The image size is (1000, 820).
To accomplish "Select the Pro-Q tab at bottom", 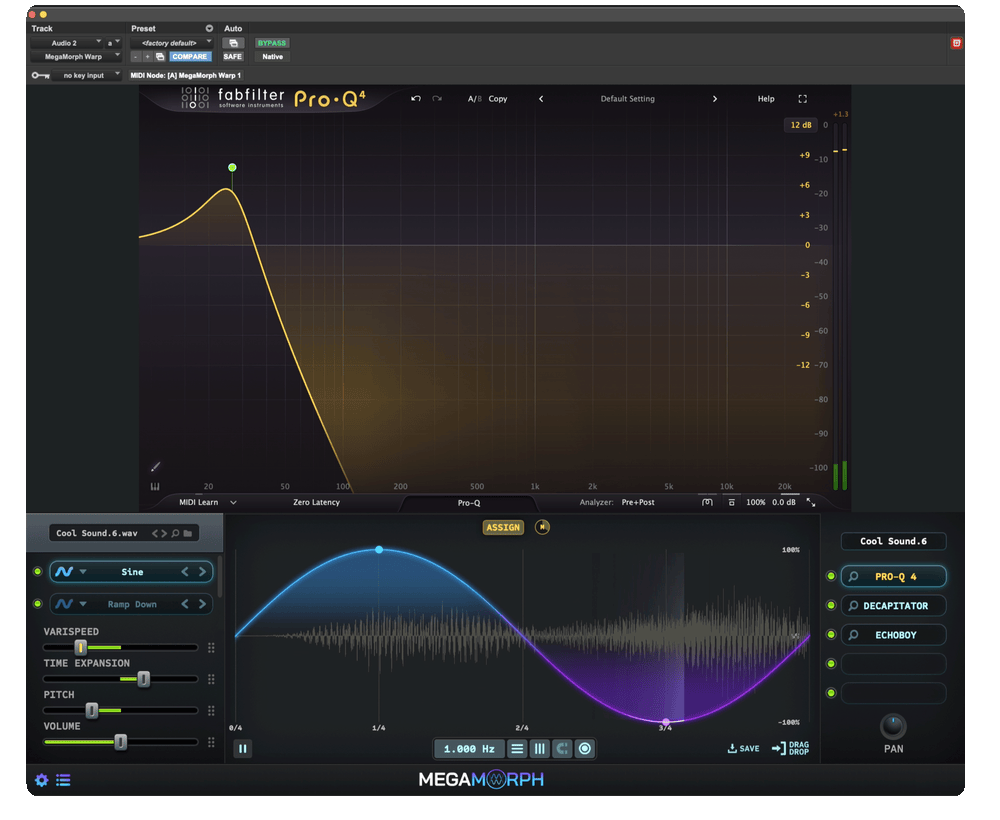I will [x=469, y=503].
